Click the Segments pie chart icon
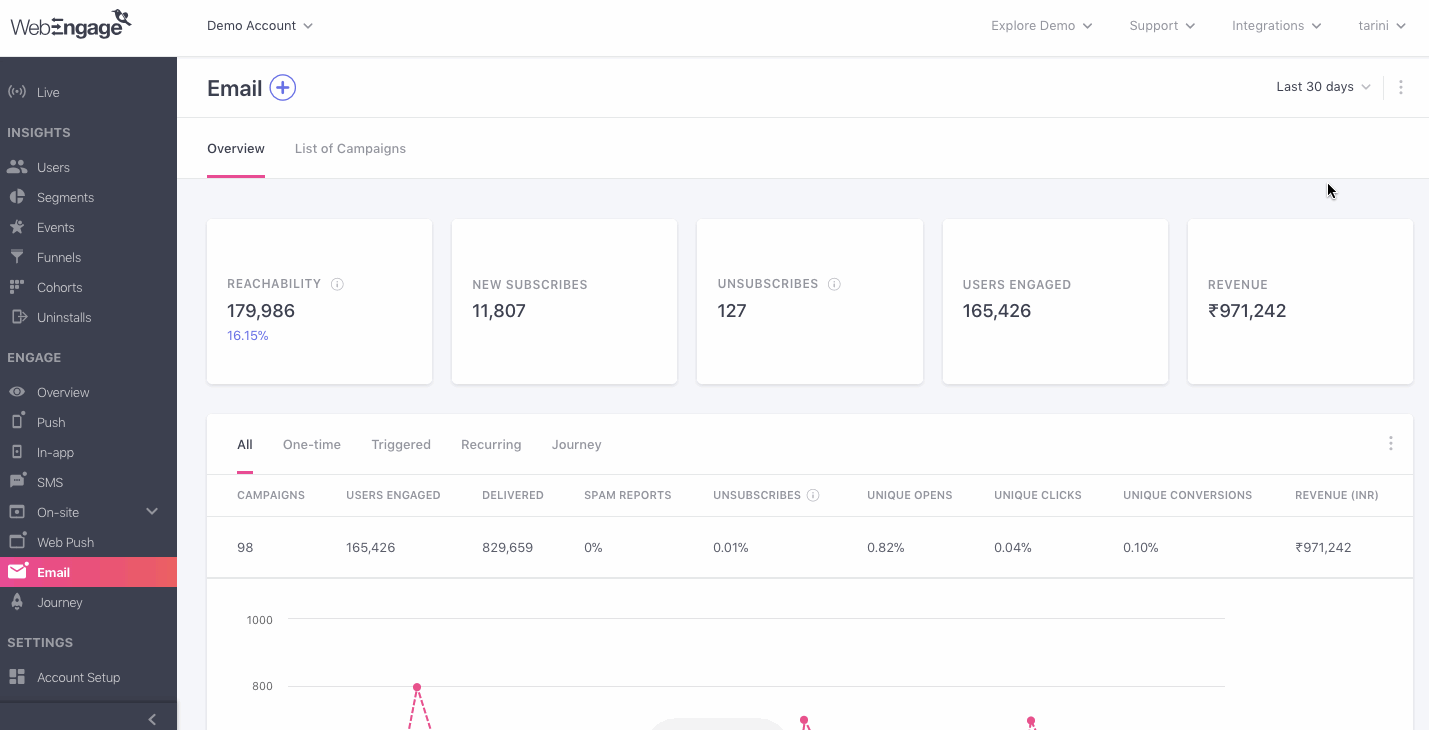The height and width of the screenshot is (730, 1429). [x=17, y=197]
